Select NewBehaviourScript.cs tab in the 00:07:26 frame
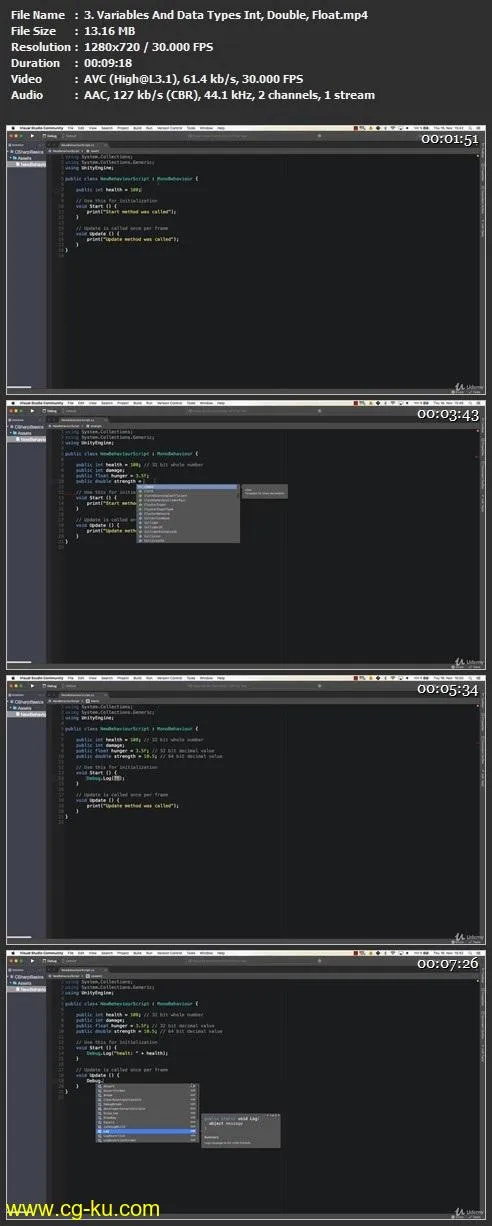Screen dimensions: 492x1226 [x=78, y=969]
